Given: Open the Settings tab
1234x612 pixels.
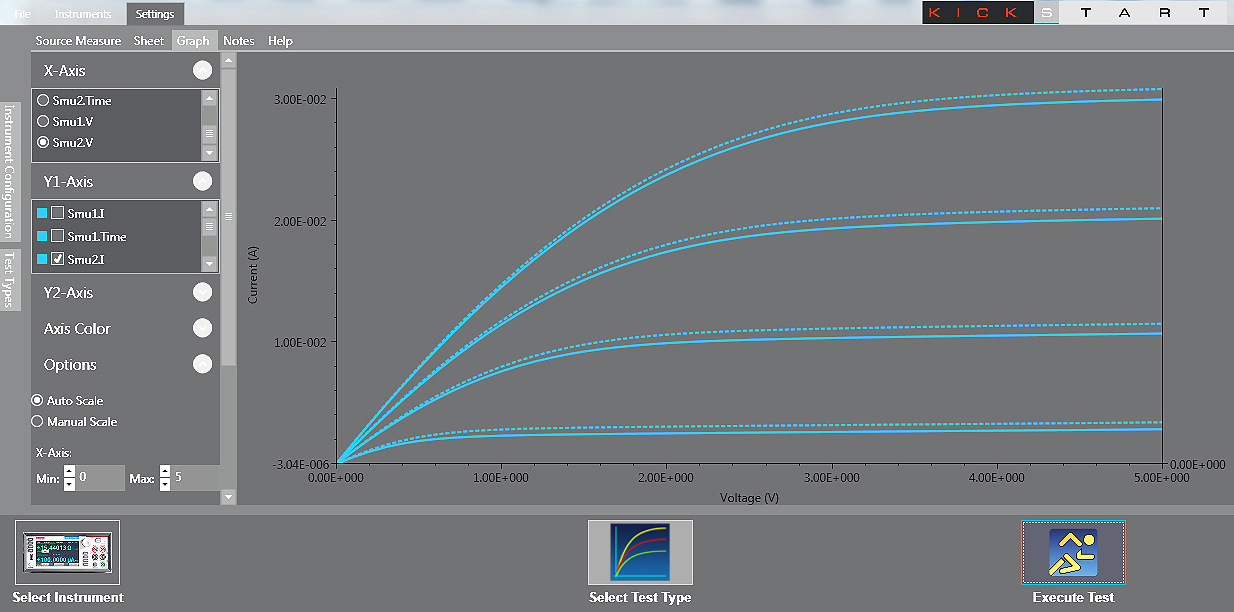Looking at the screenshot, I should (x=155, y=14).
